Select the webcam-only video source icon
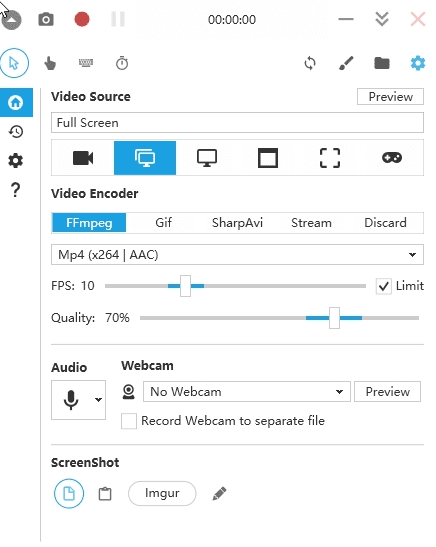Screen dimensions: 436x547 (x=83, y=158)
